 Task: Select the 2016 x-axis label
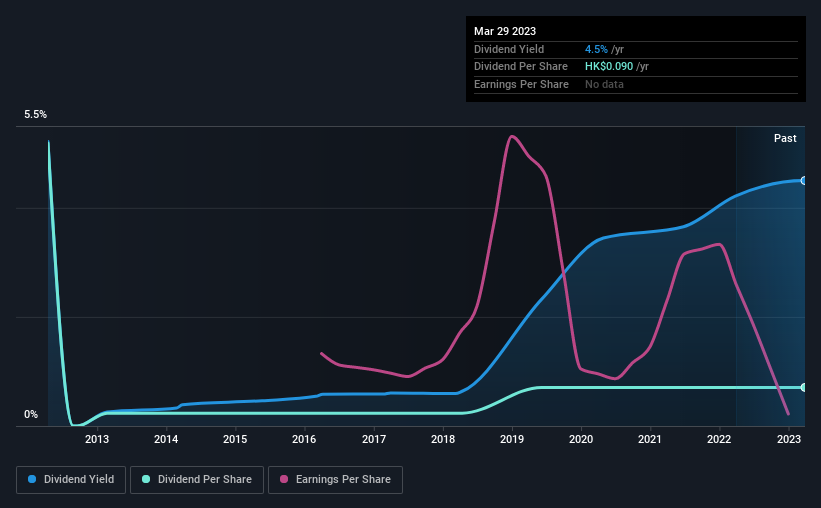304,439
